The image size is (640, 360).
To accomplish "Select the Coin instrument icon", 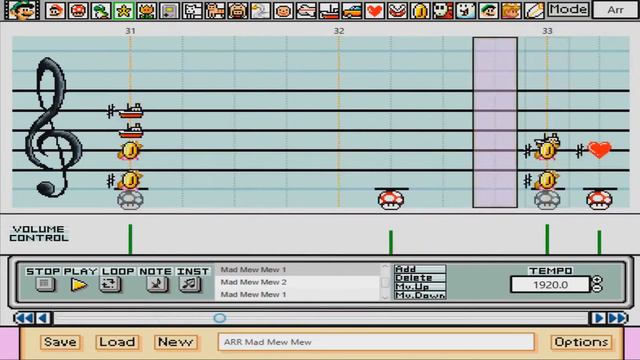I will click(x=420, y=10).
